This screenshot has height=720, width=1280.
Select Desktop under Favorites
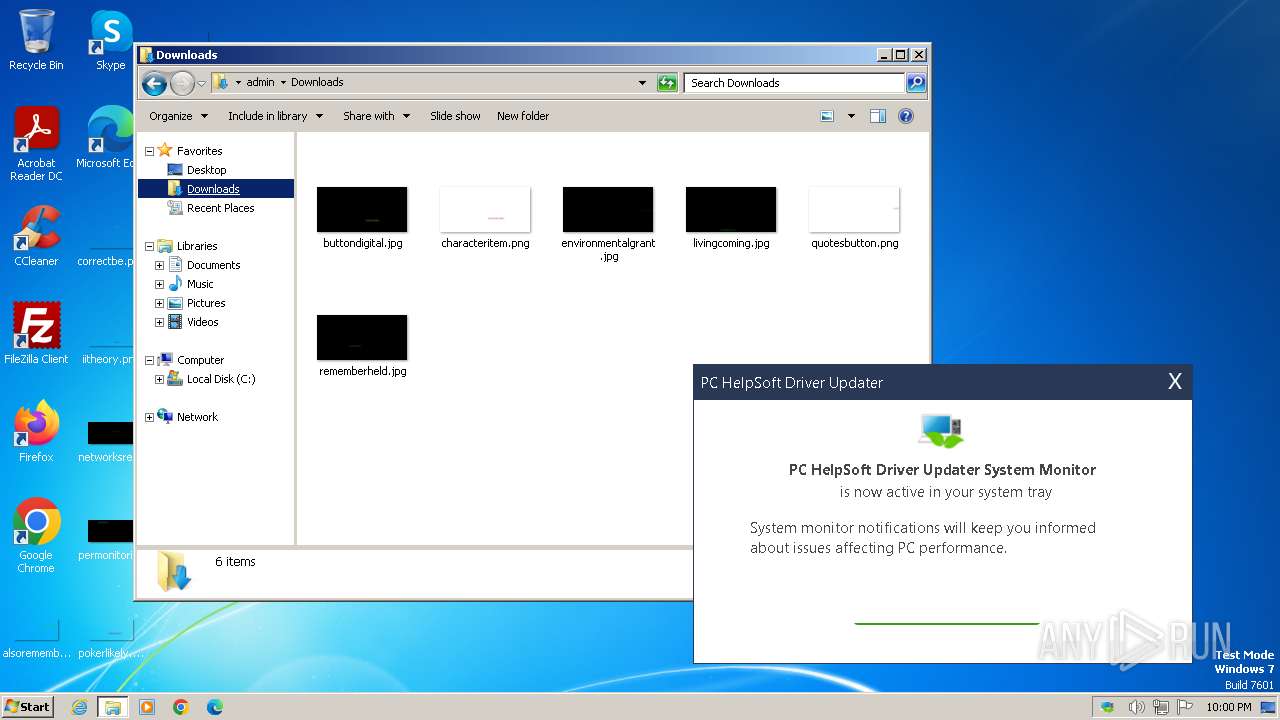pyautogui.click(x=206, y=170)
